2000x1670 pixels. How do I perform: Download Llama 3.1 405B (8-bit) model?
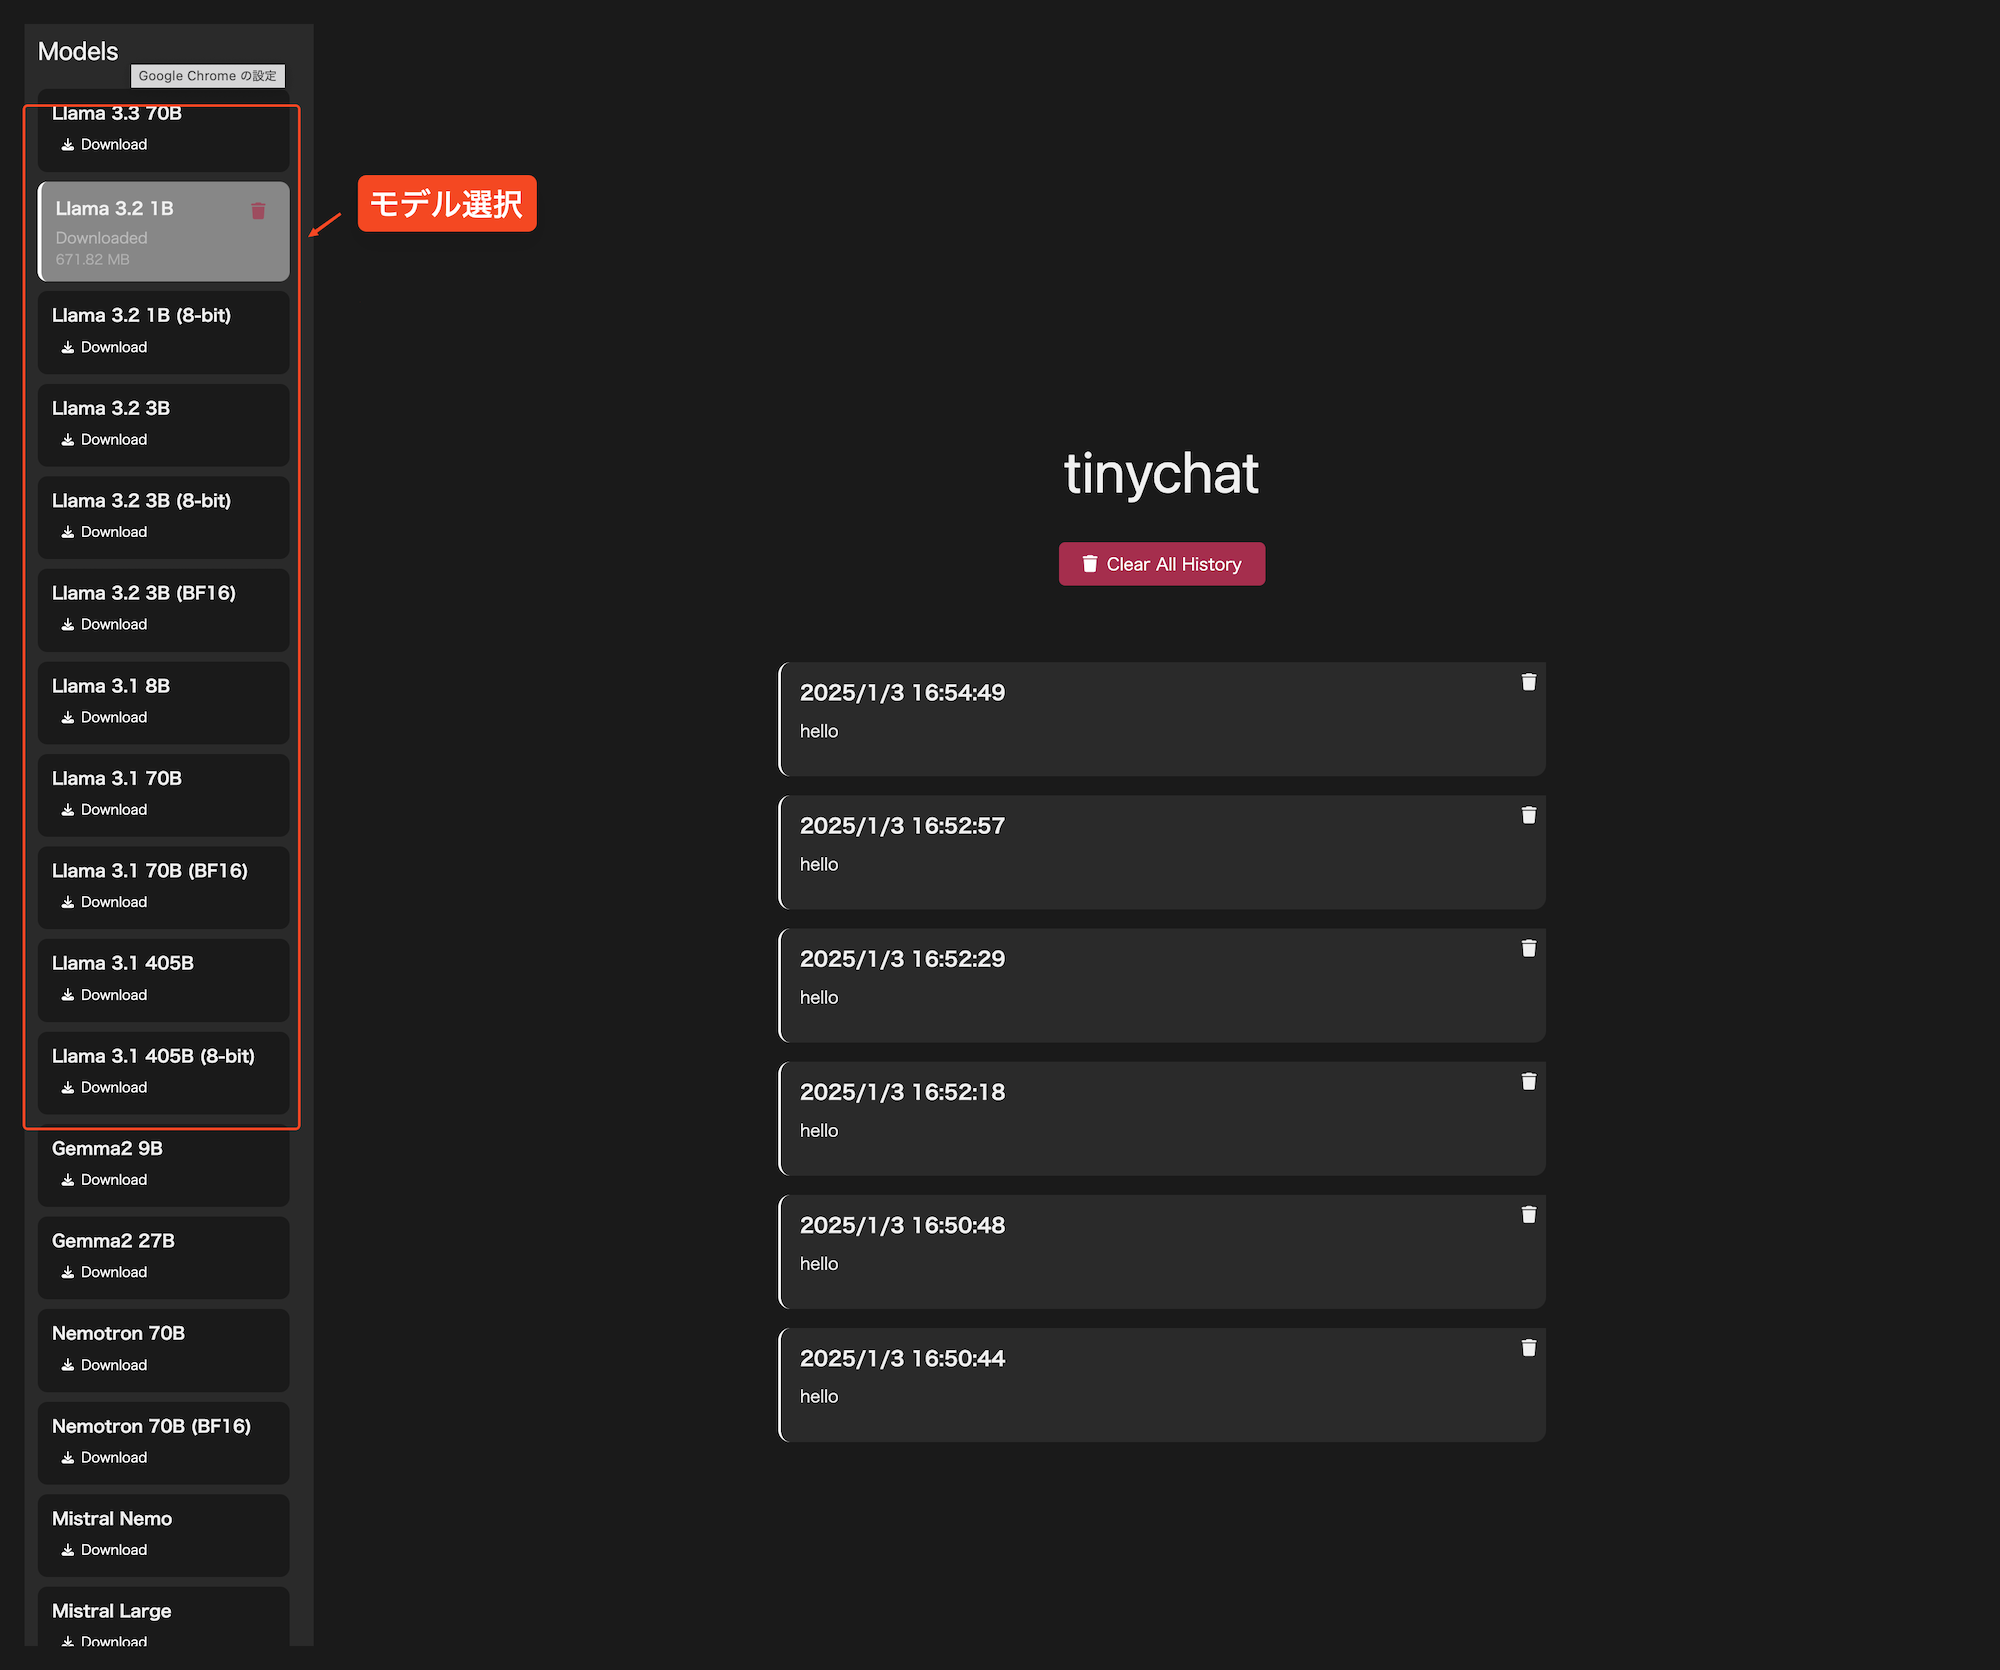pos(104,1088)
